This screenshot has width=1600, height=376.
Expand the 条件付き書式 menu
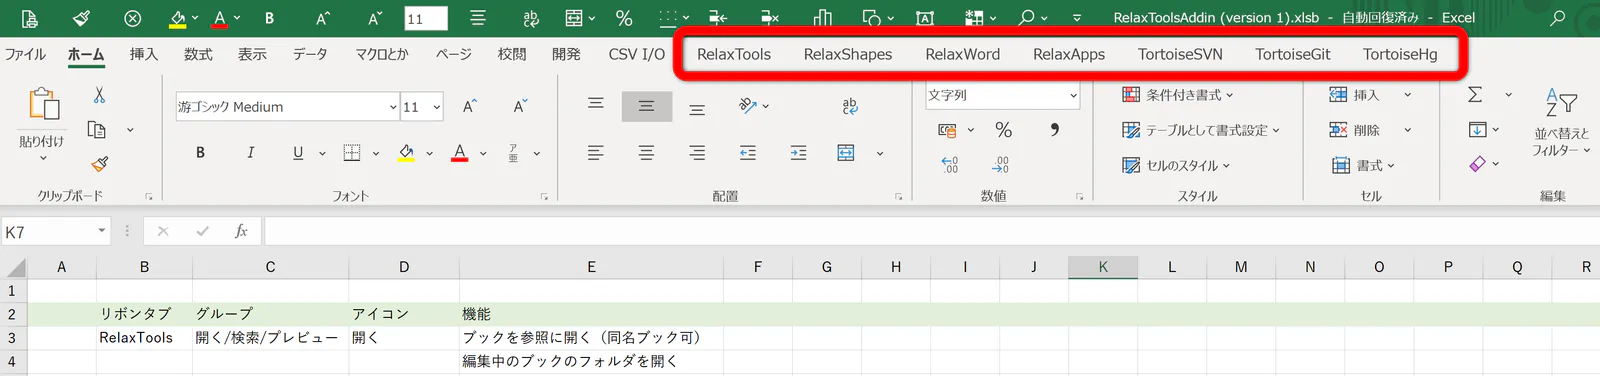click(x=1177, y=95)
